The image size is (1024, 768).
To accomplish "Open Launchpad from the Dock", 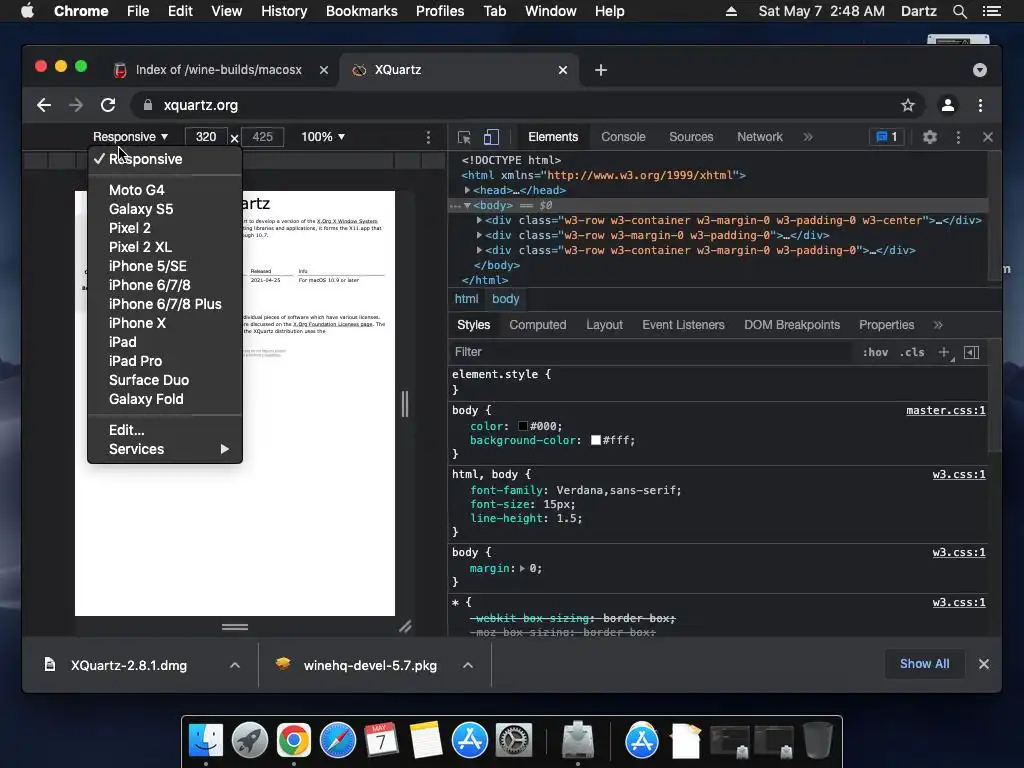I will 249,741.
